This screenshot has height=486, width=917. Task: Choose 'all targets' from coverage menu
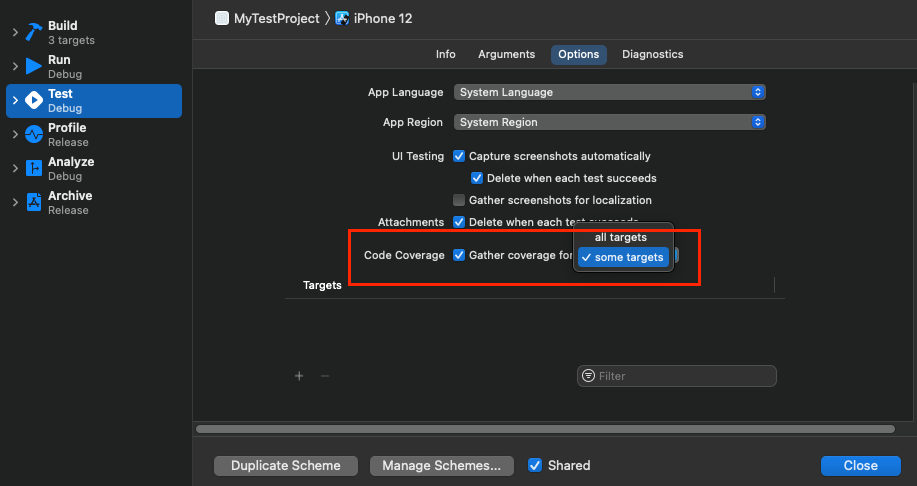click(x=621, y=238)
